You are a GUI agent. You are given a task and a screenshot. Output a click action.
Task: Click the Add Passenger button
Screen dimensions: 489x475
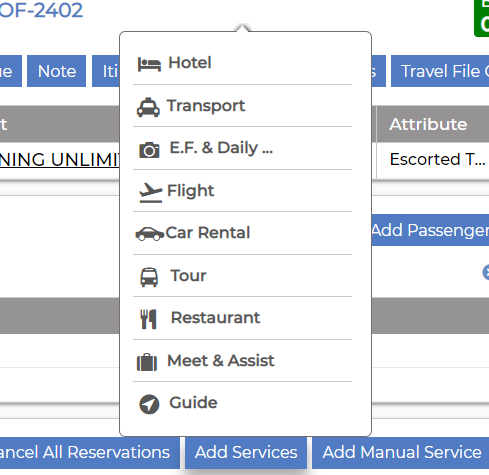click(x=430, y=230)
